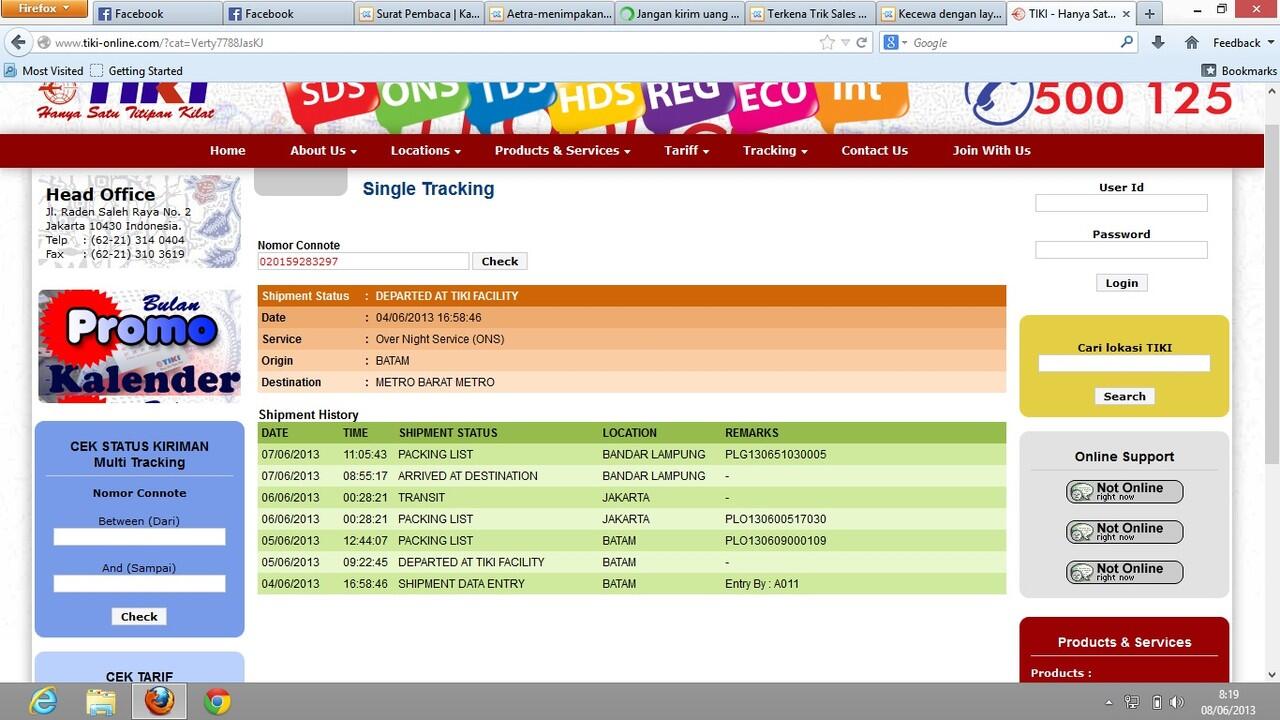Expand the Products & Services menu

(x=562, y=151)
